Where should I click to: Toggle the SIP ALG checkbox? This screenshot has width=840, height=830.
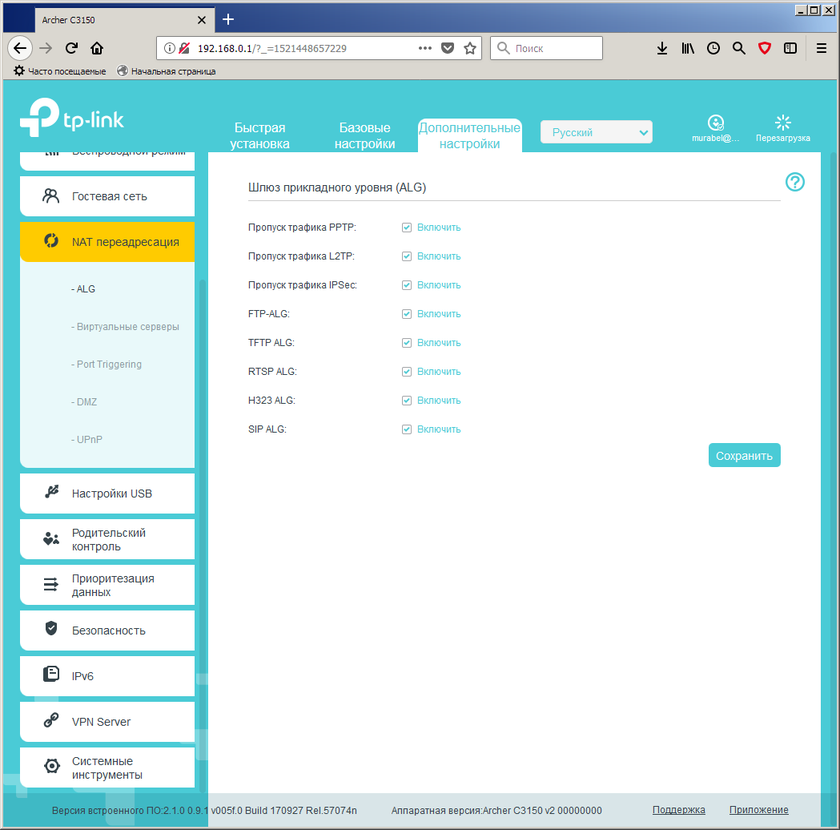point(407,430)
